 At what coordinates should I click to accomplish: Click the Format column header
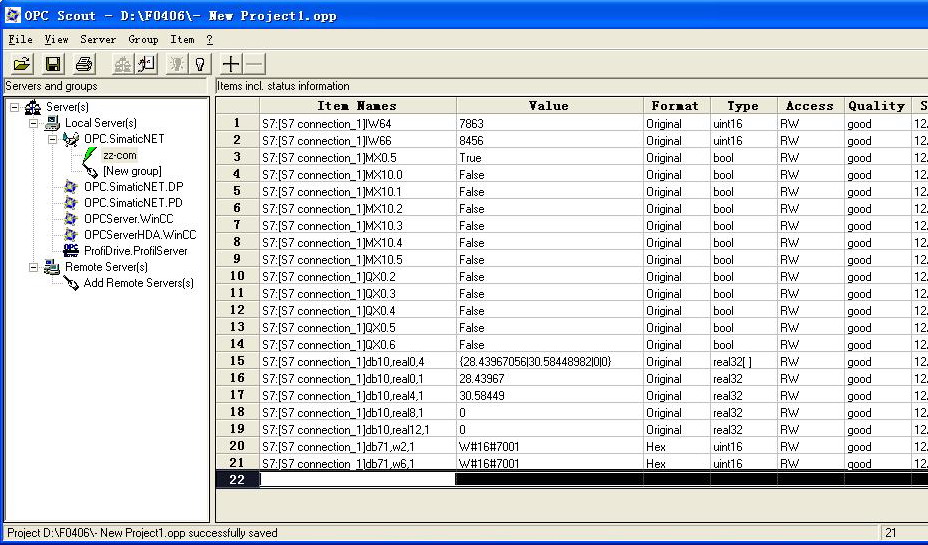pos(676,106)
